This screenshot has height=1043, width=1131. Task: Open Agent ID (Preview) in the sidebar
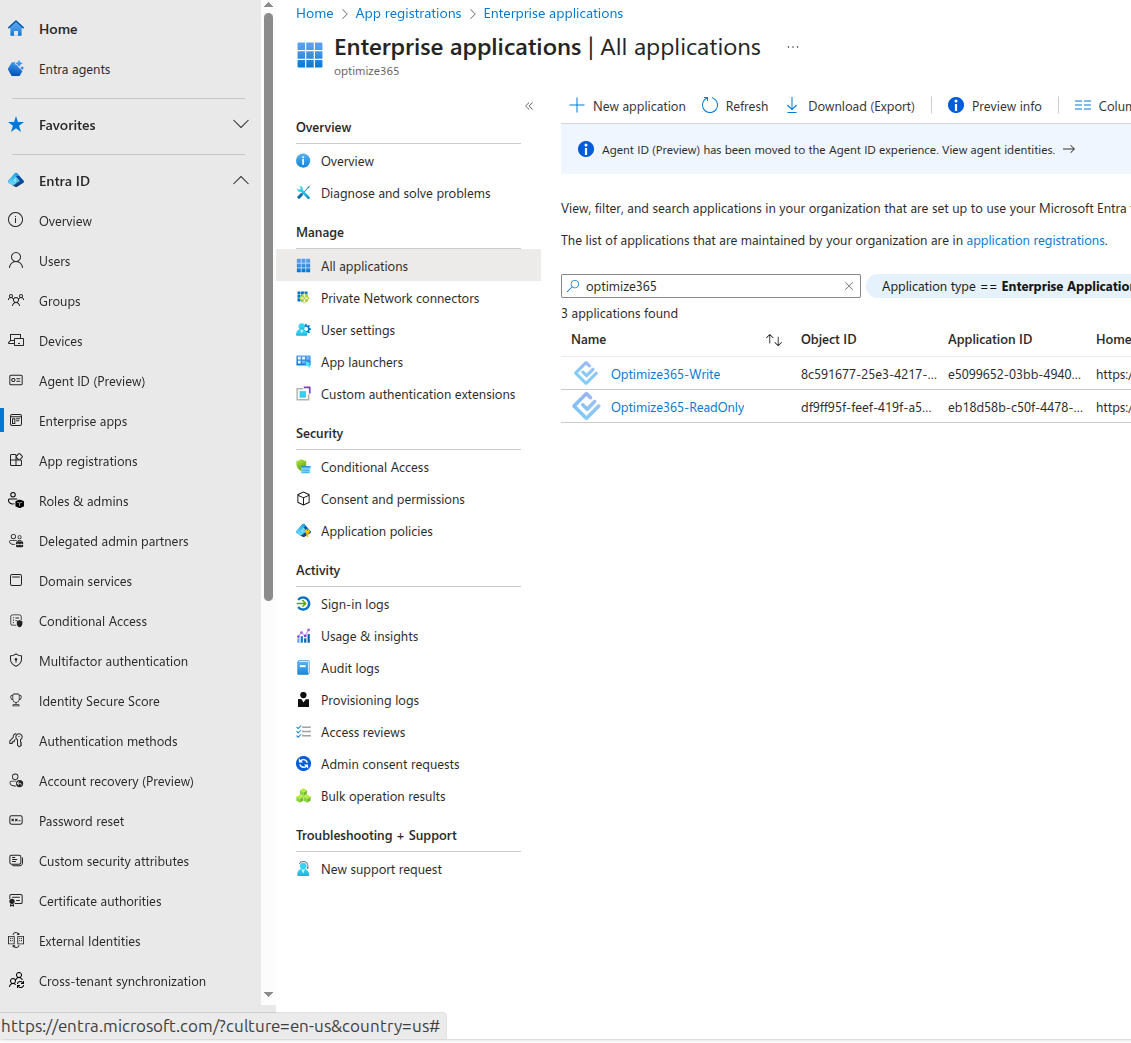(x=90, y=380)
